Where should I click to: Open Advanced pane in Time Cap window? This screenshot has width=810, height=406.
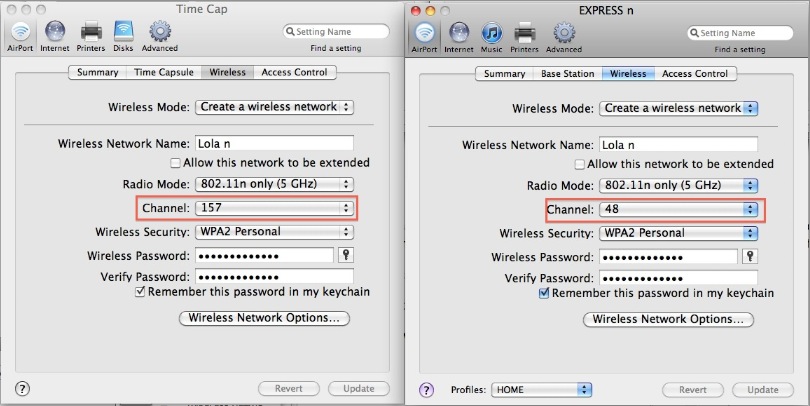160,36
